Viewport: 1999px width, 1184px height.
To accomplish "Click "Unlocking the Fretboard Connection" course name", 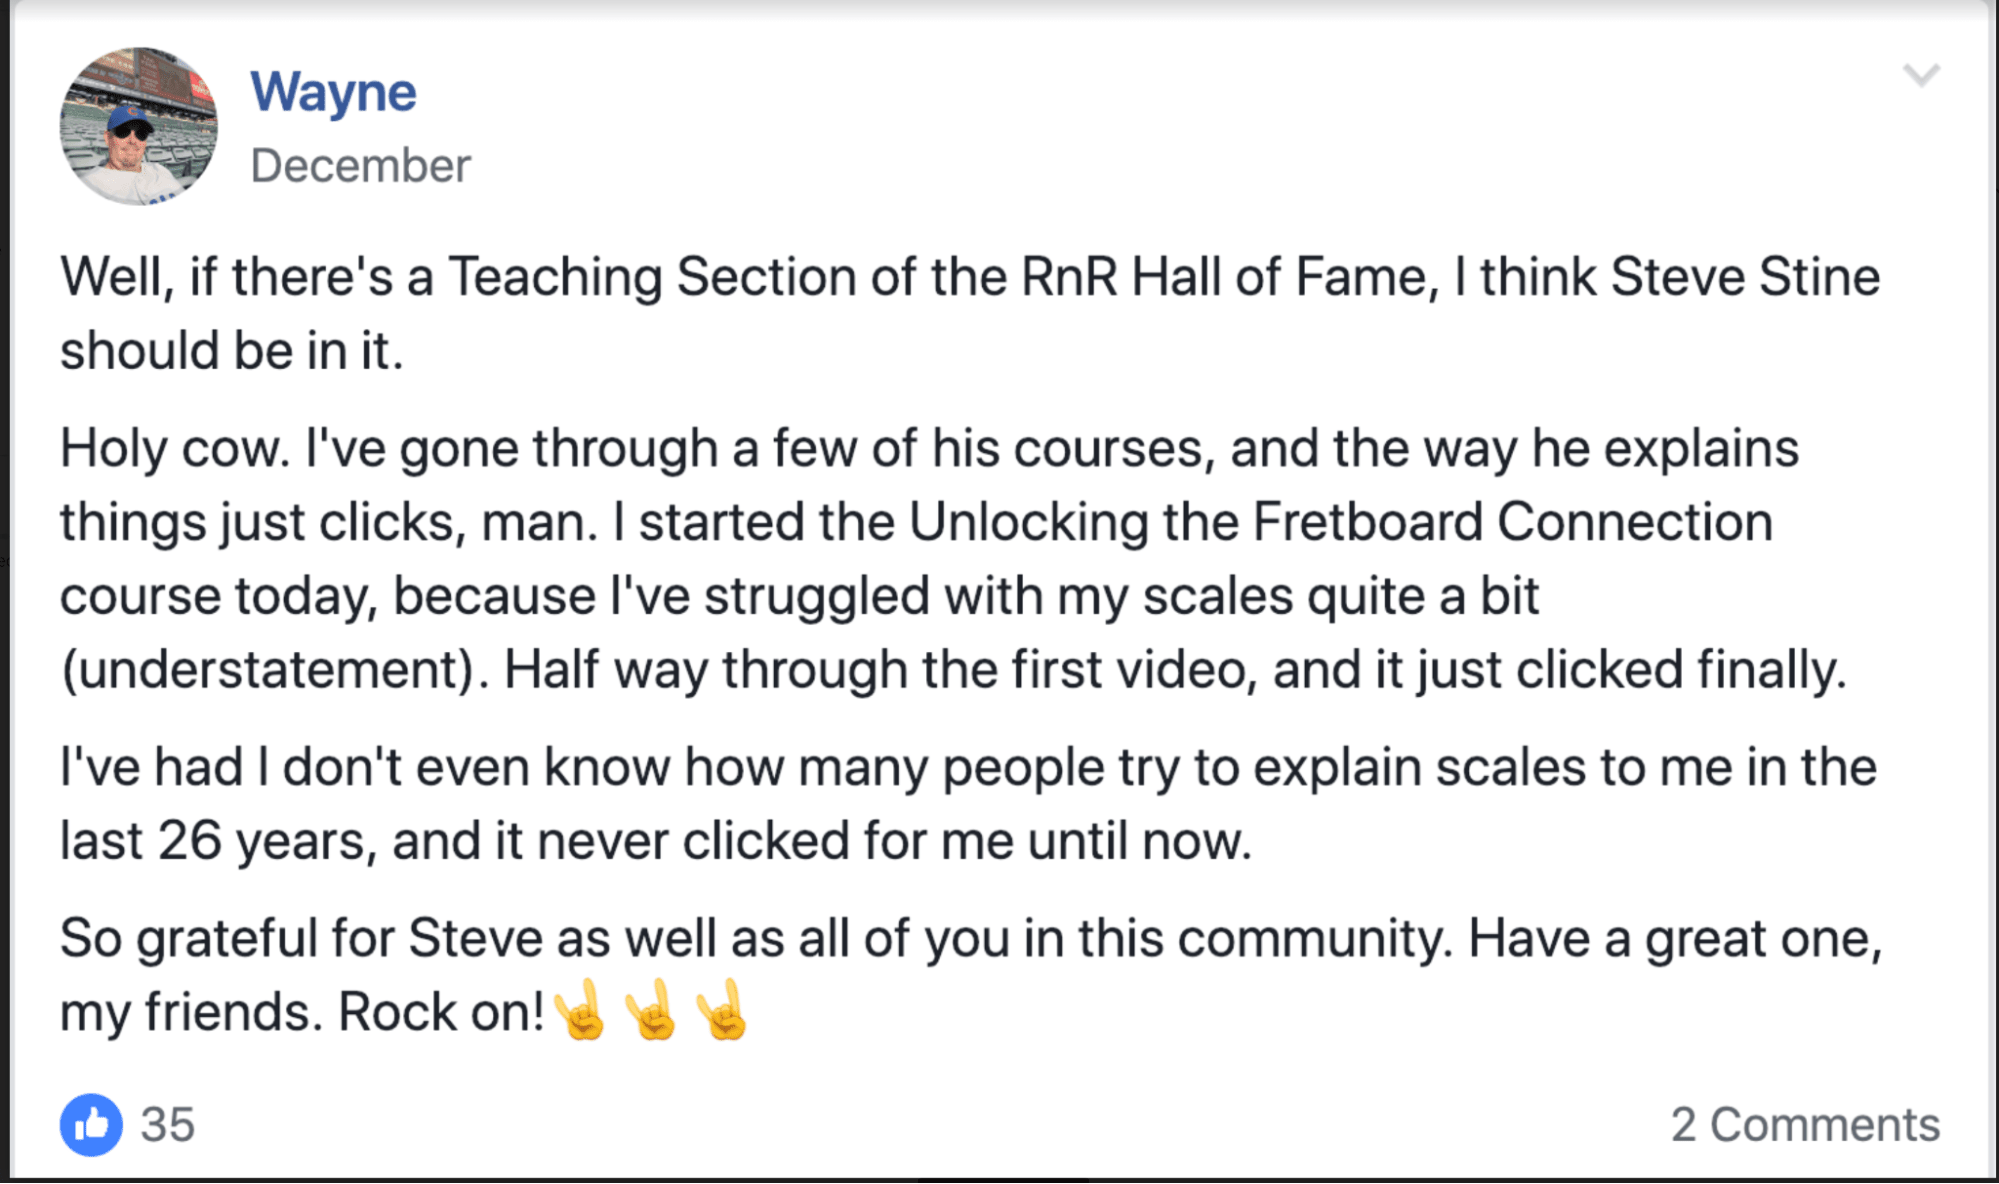I will pyautogui.click(x=1340, y=522).
